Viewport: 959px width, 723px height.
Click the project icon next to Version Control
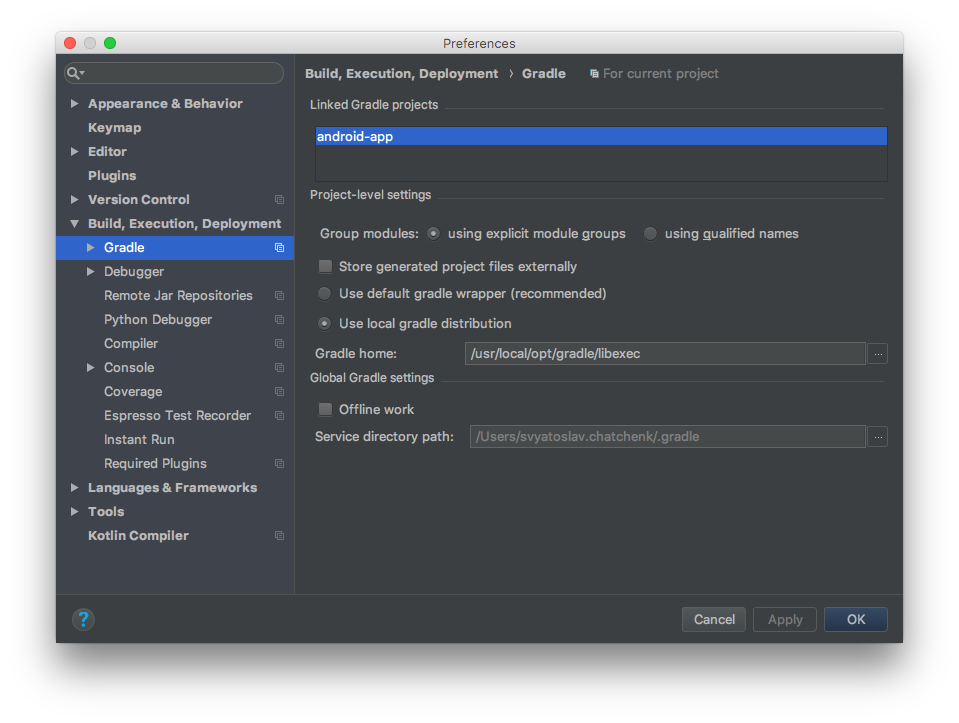[x=278, y=199]
